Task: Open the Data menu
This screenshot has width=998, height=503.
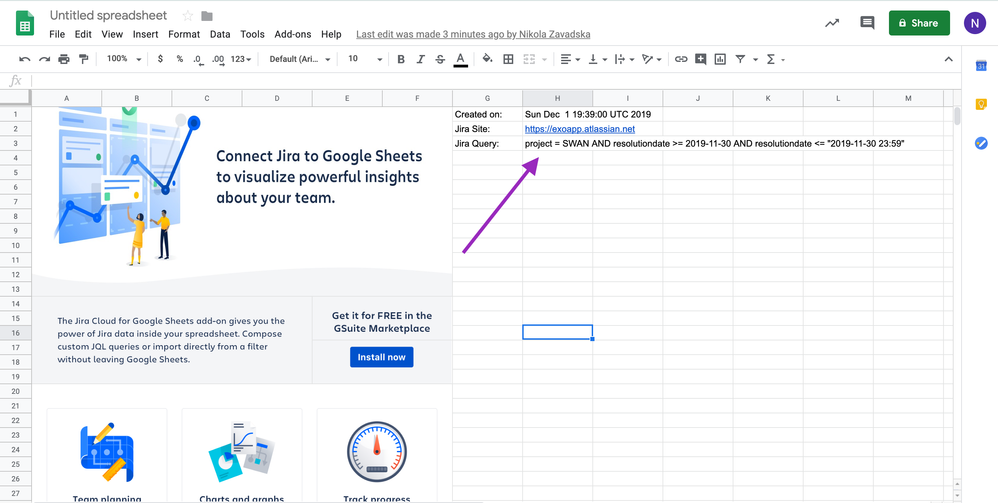Action: 220,34
